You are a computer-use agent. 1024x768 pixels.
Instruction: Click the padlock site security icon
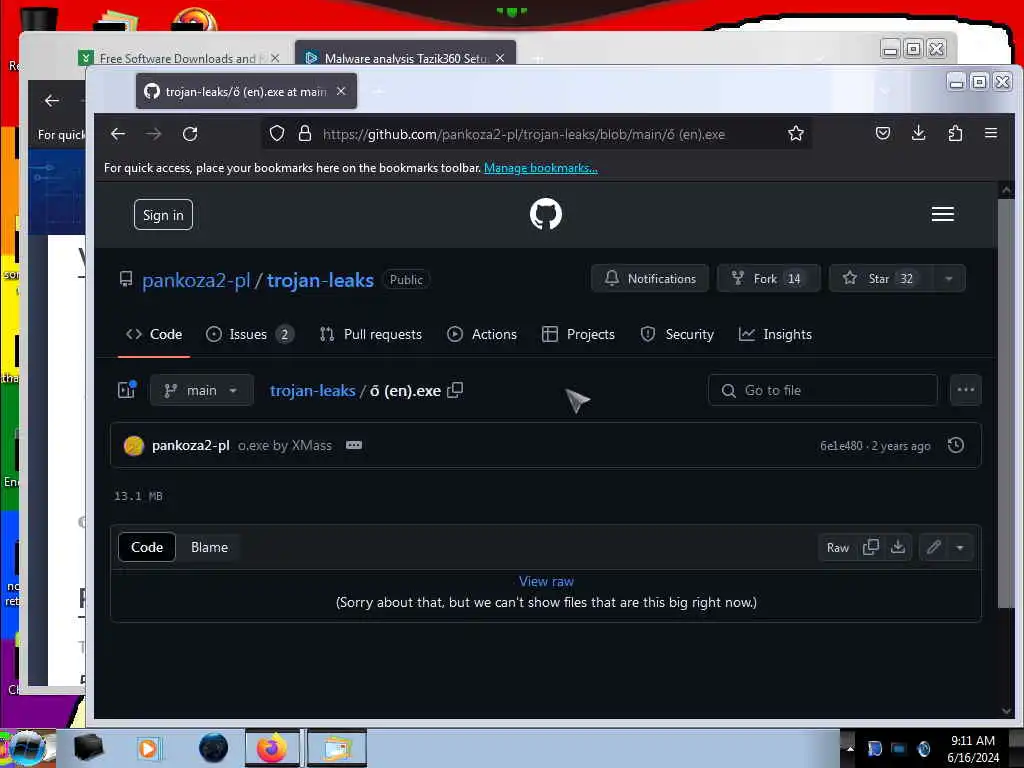tap(305, 134)
